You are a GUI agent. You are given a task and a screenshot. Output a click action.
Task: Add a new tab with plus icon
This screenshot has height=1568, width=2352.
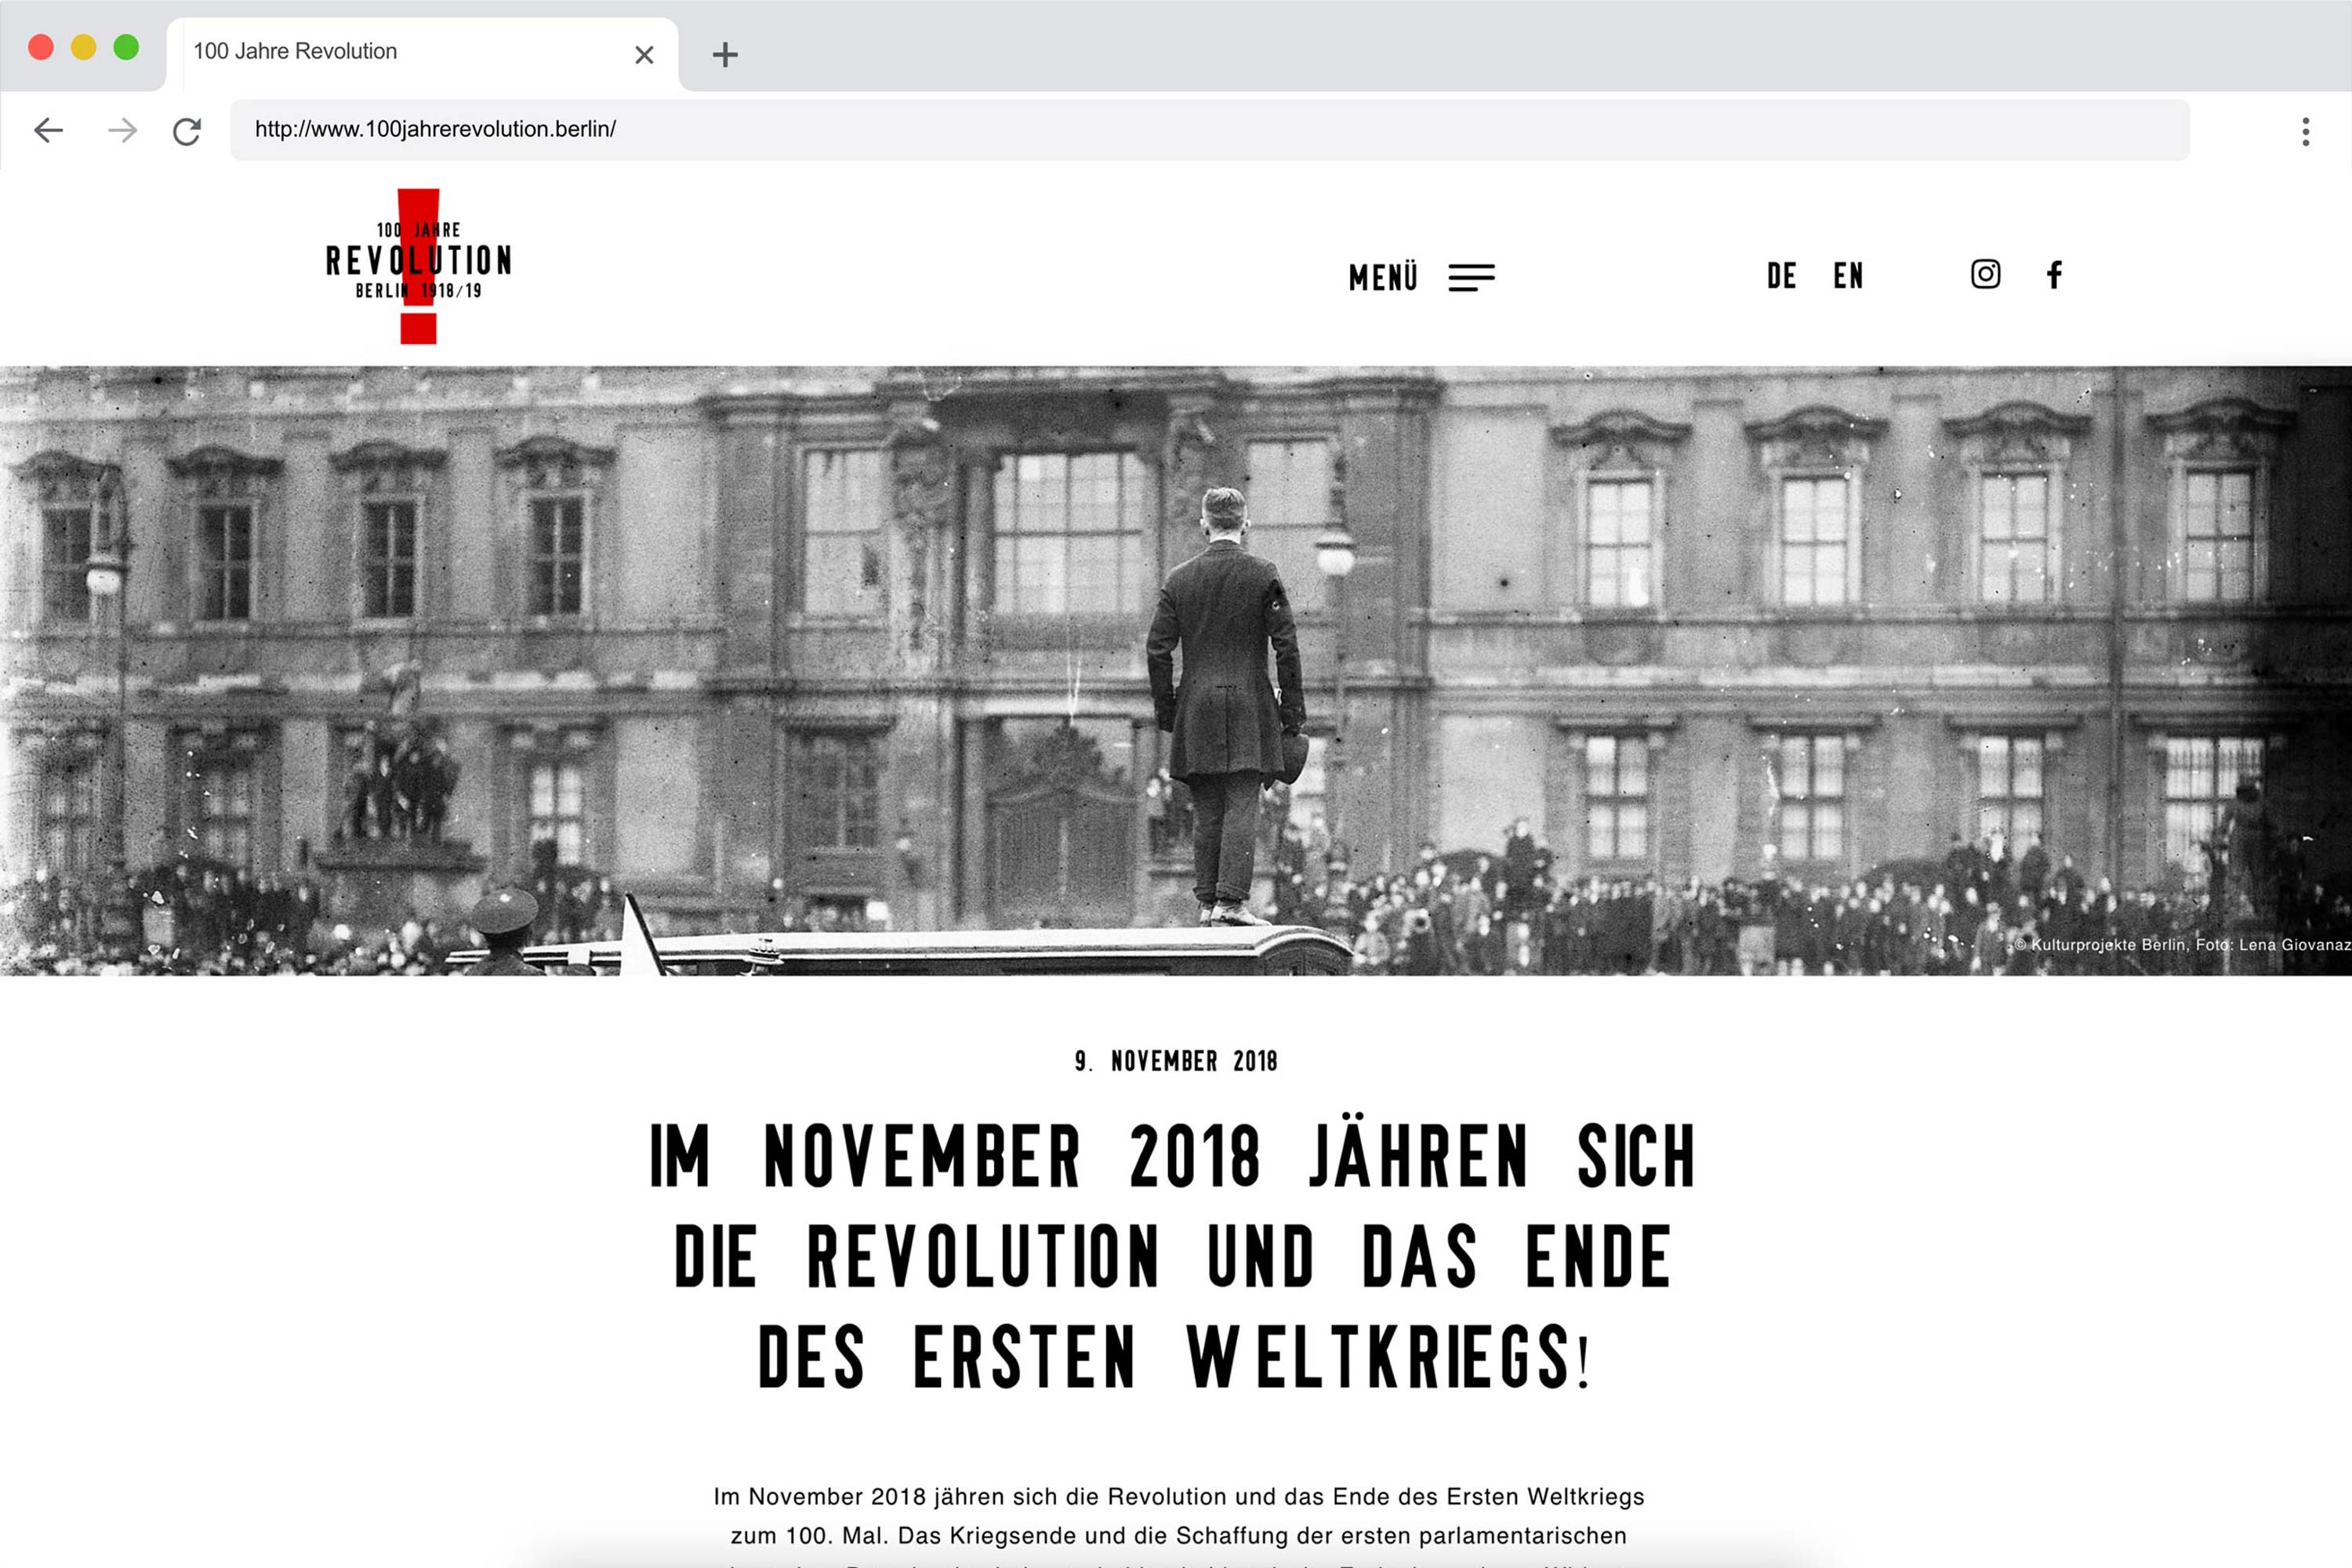coord(725,54)
